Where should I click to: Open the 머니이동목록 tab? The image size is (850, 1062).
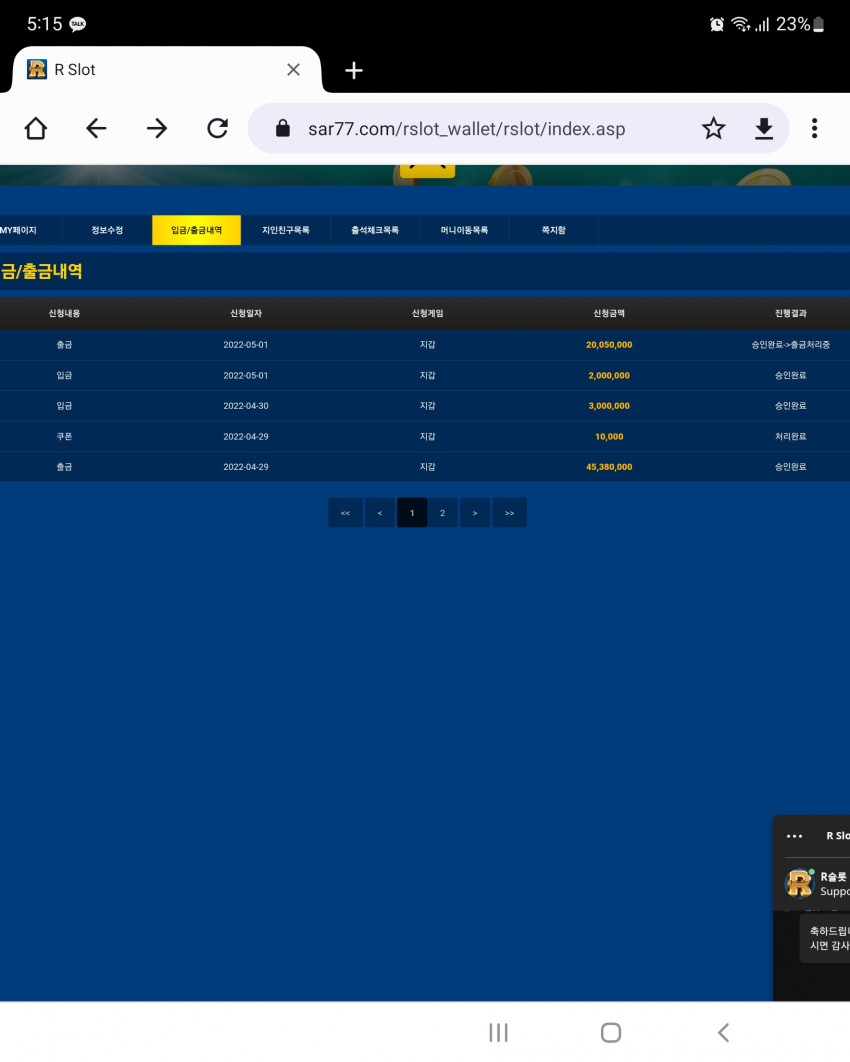pyautogui.click(x=465, y=230)
